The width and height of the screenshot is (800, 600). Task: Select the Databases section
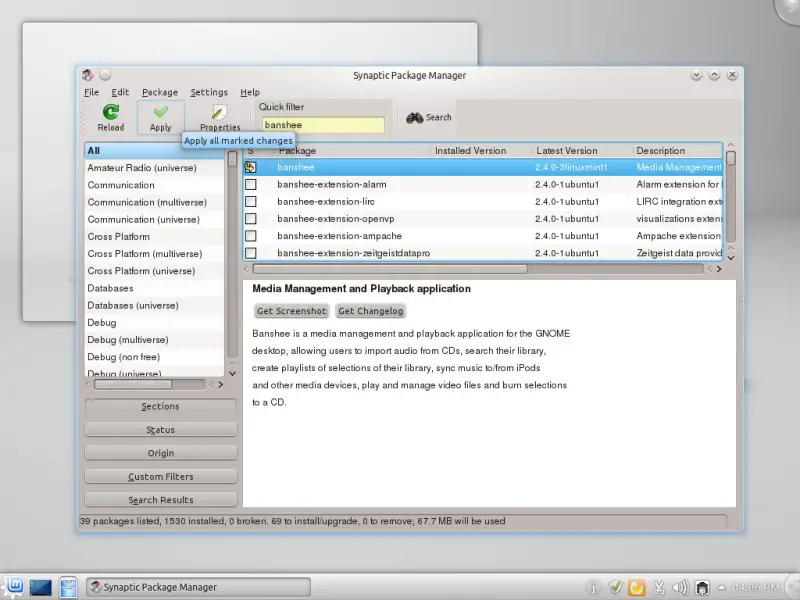click(x=154, y=288)
